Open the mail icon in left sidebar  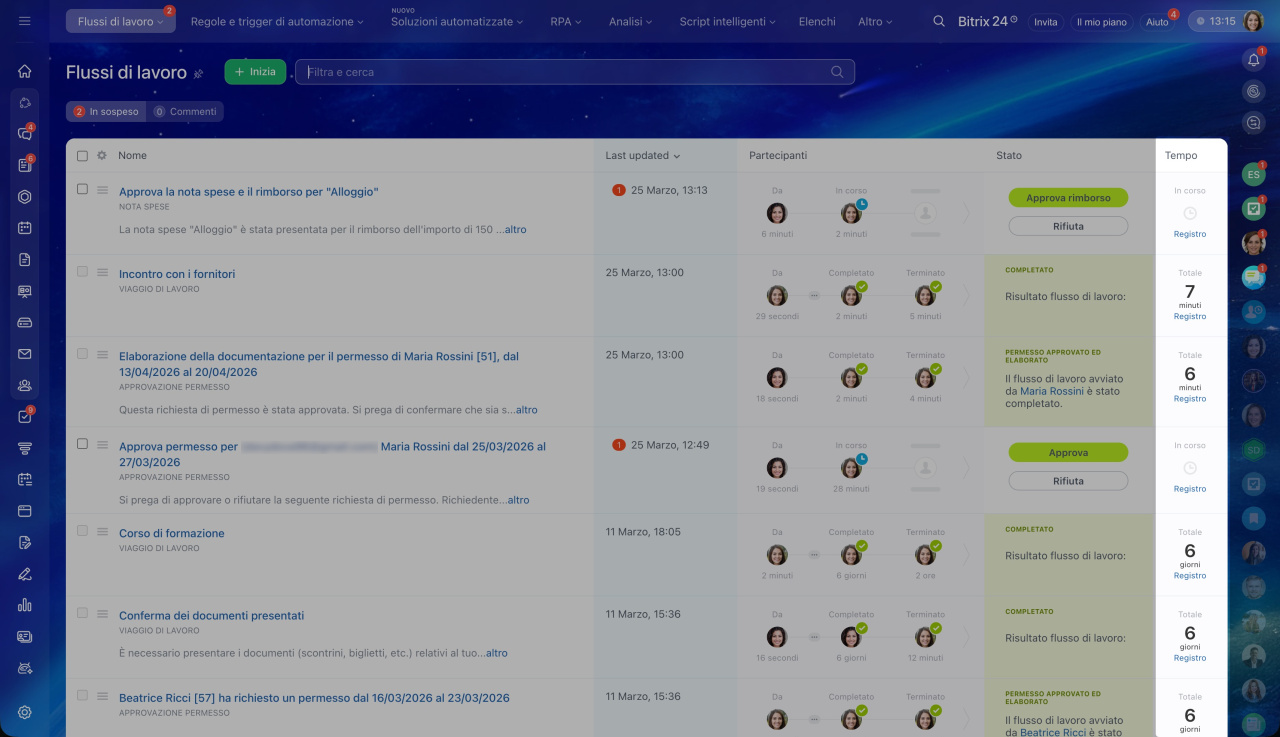pyautogui.click(x=25, y=354)
